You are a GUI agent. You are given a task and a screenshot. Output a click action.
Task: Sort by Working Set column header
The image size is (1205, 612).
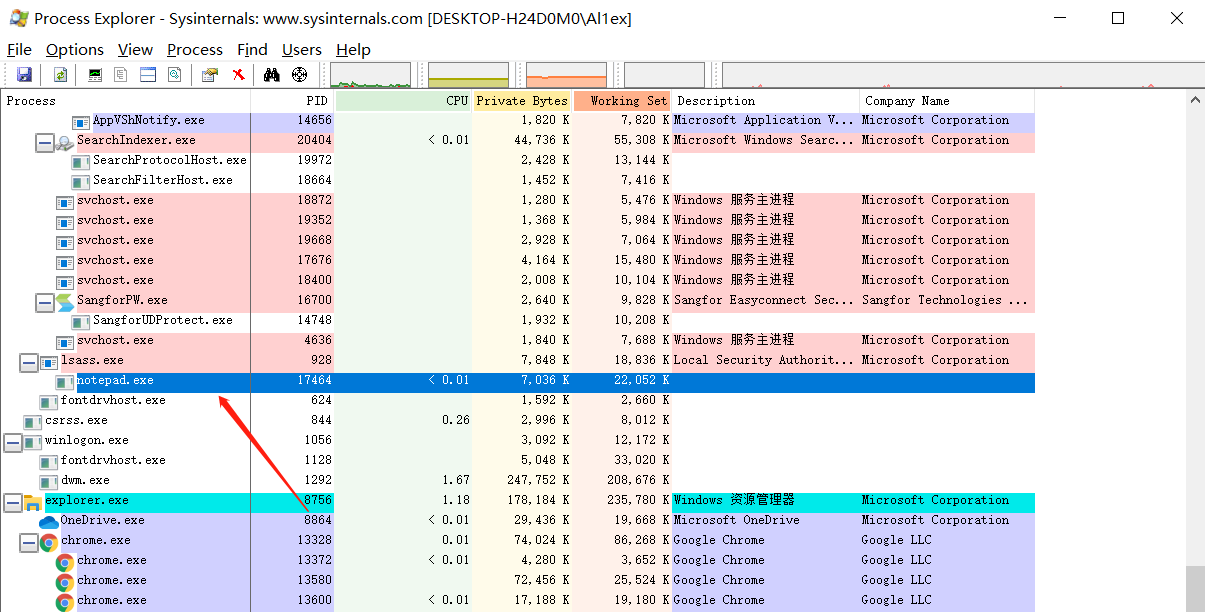tap(622, 101)
